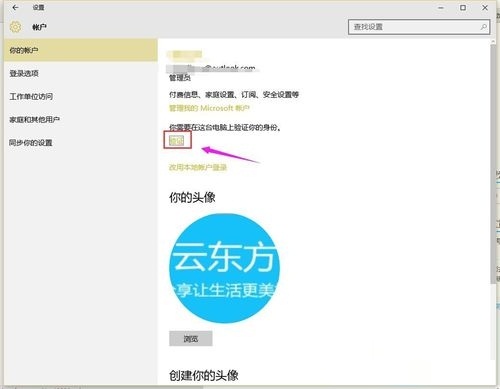Click 改用本地帐户登录 link
Screen dimensions: 500x389
(x=198, y=167)
